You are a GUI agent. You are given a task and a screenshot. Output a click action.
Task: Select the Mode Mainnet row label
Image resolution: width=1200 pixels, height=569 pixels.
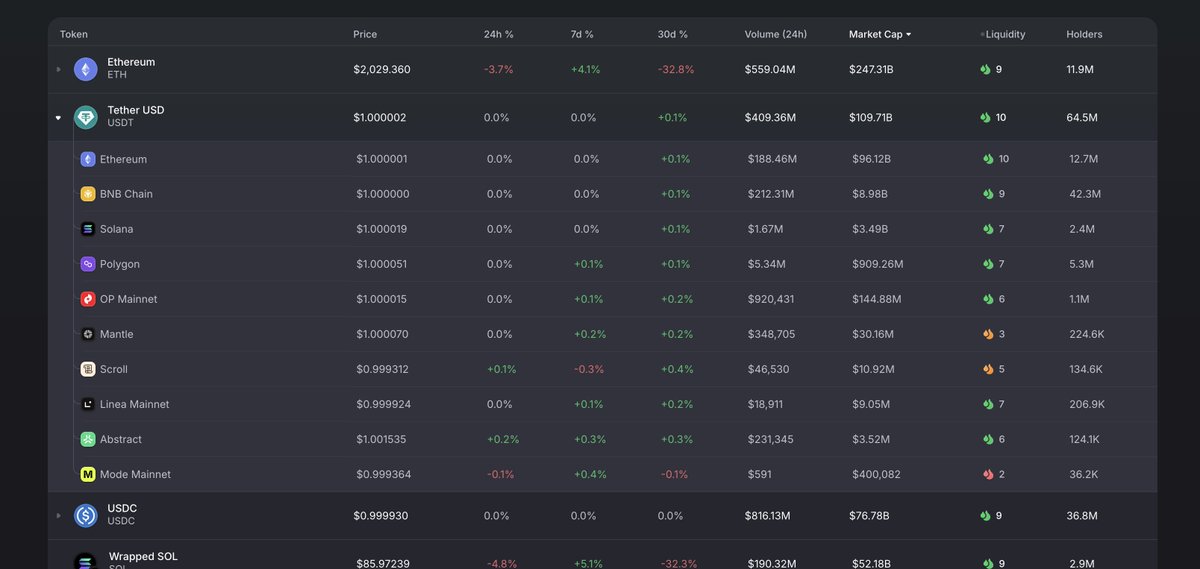[135, 474]
